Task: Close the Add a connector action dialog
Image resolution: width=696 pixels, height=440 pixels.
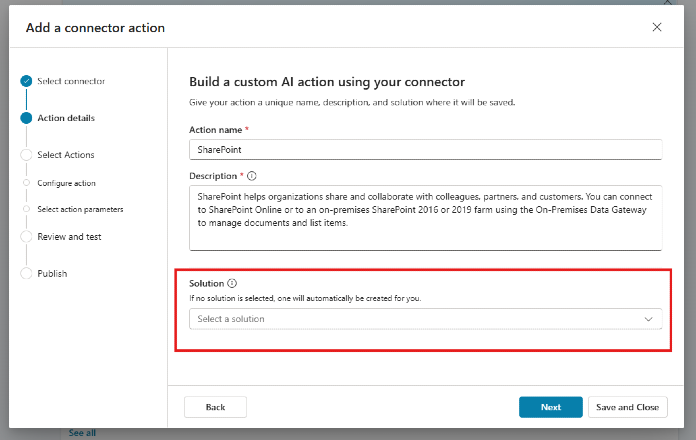Action: pyautogui.click(x=656, y=27)
